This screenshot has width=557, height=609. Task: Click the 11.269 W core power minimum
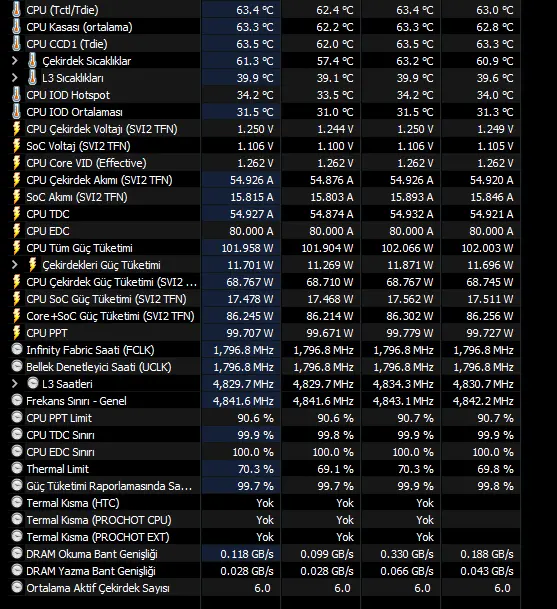[x=330, y=265]
